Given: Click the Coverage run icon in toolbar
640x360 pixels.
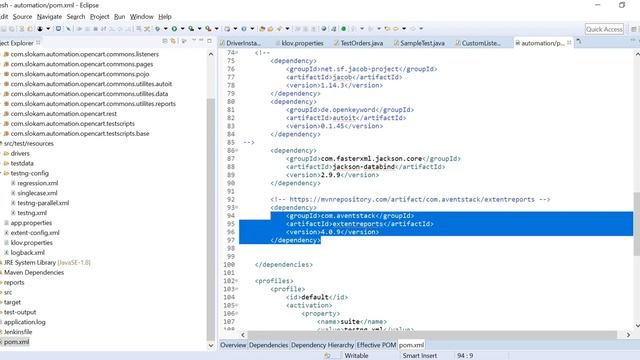Looking at the screenshot, I should 191,29.
